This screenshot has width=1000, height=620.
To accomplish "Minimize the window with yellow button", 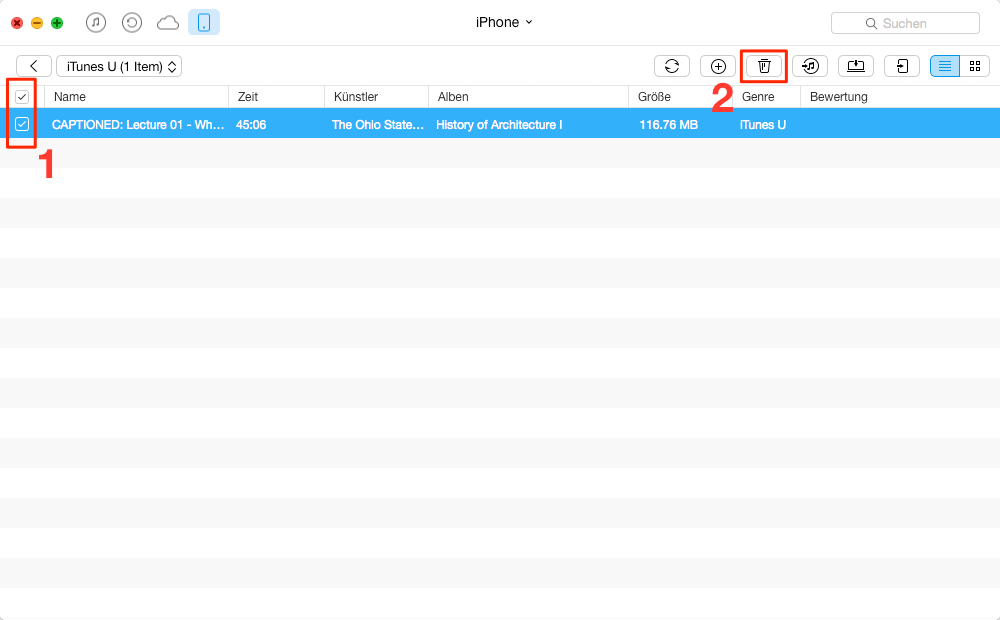I will pos(37,23).
